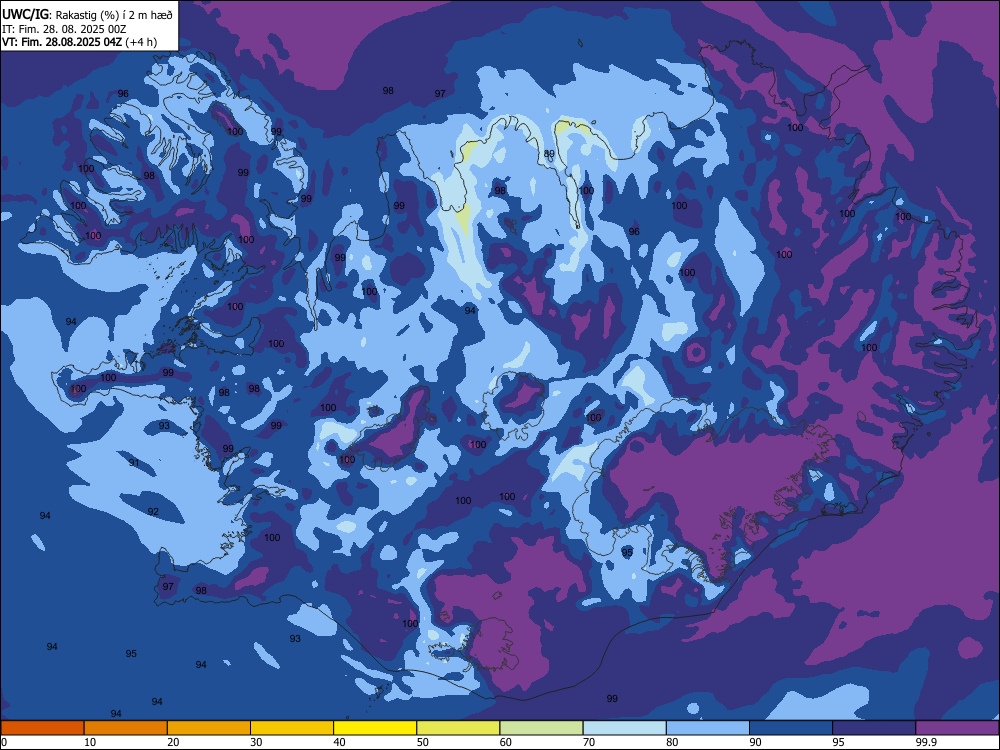Pick the purple 99.9+ legend swatch
Screen dimensions: 1000x750
(x=957, y=728)
